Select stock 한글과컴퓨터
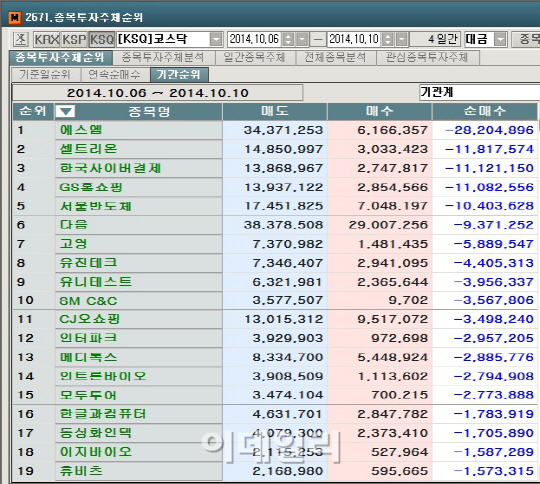 point(103,414)
